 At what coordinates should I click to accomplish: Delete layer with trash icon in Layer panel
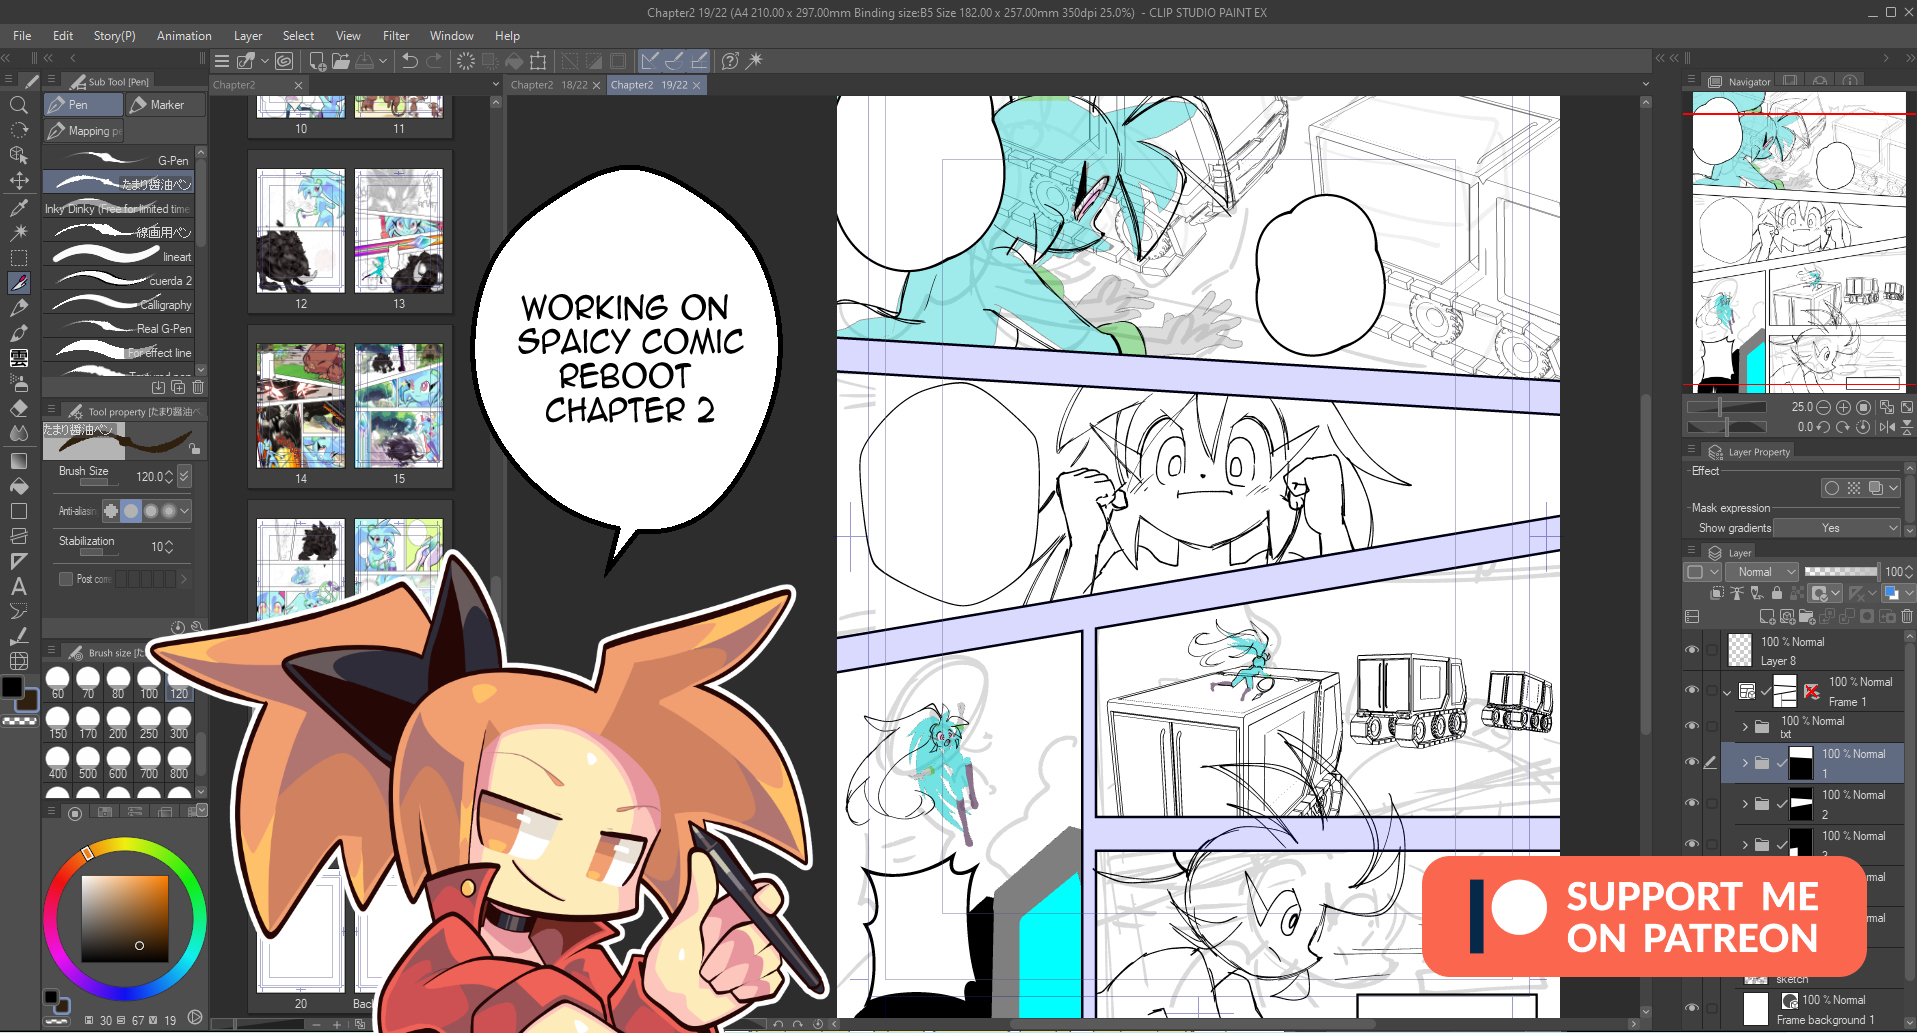click(x=1907, y=617)
